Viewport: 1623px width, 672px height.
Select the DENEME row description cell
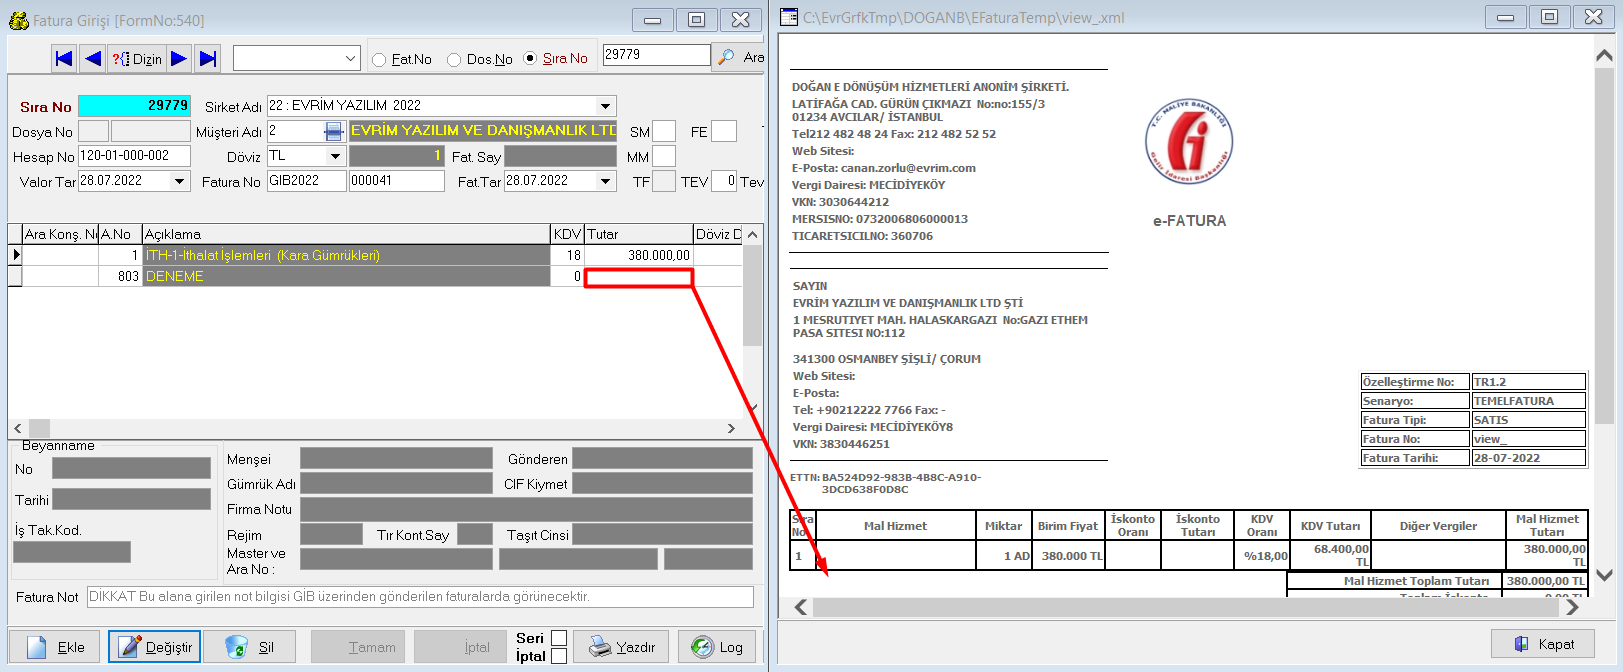pos(347,276)
